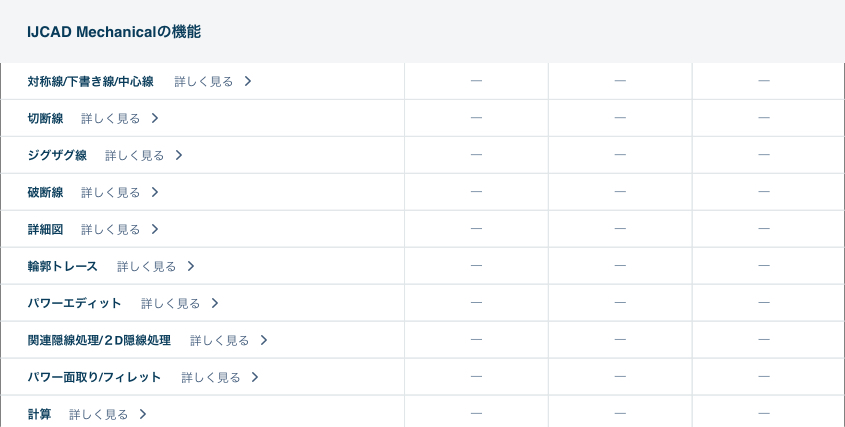Click the IJCAD Mechanicalの機能 section header
Viewport: 845px width, 427px height.
coord(114,32)
